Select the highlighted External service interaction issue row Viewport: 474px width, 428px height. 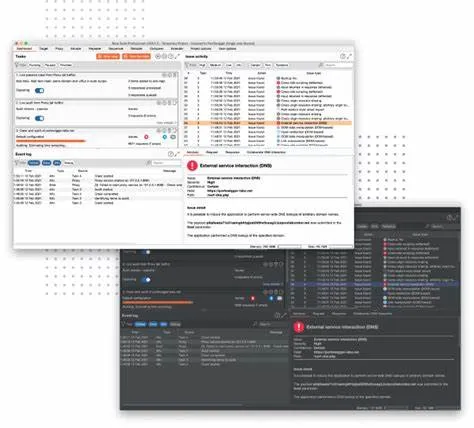[x=268, y=123]
